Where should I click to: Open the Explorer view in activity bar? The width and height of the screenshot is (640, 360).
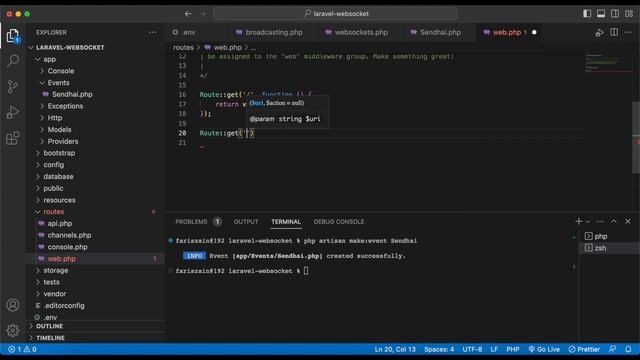click(13, 36)
